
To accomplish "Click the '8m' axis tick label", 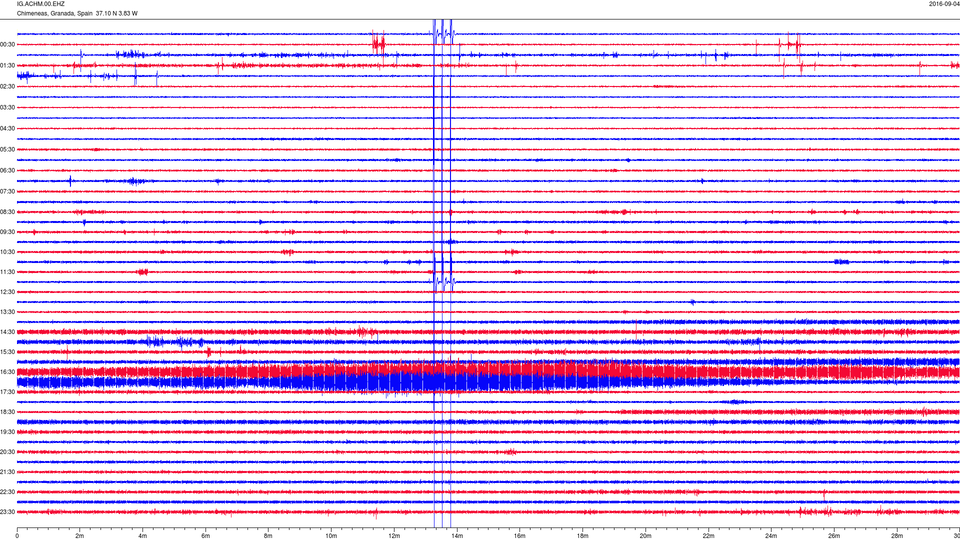I will 268,536.
